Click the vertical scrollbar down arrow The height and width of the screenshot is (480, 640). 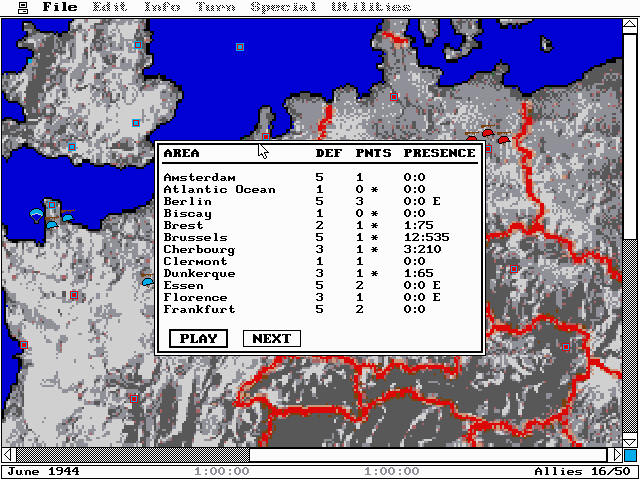coord(630,440)
